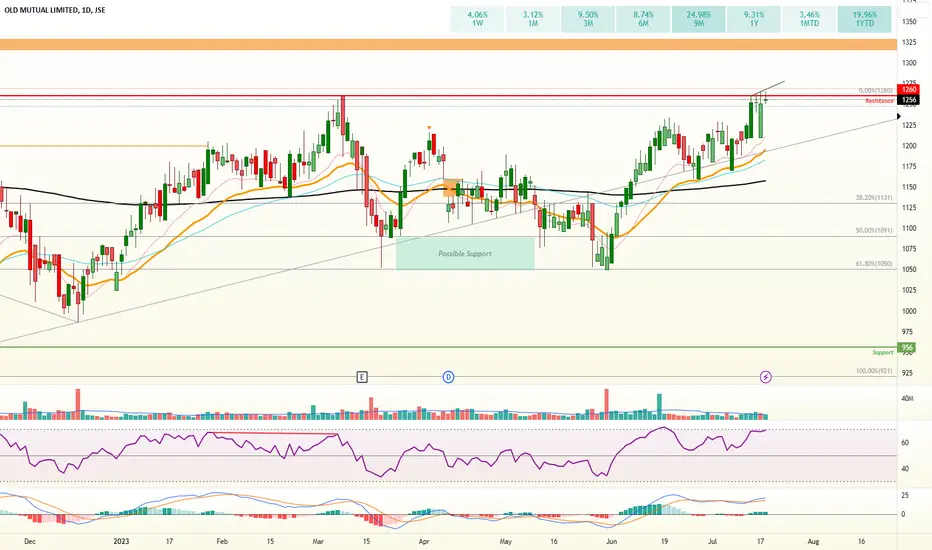Select the 'Possible Support' green box

tap(465, 254)
